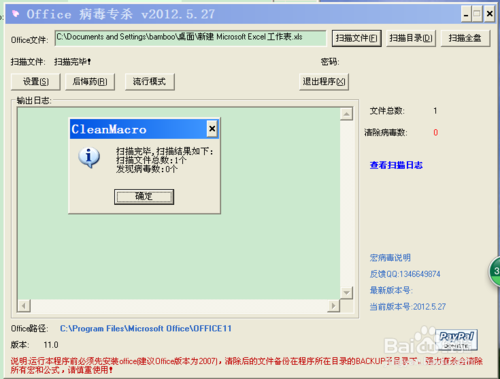The width and height of the screenshot is (500, 379).
Task: Open the 宏病毒说明 macro virus info link
Action: coord(390,258)
